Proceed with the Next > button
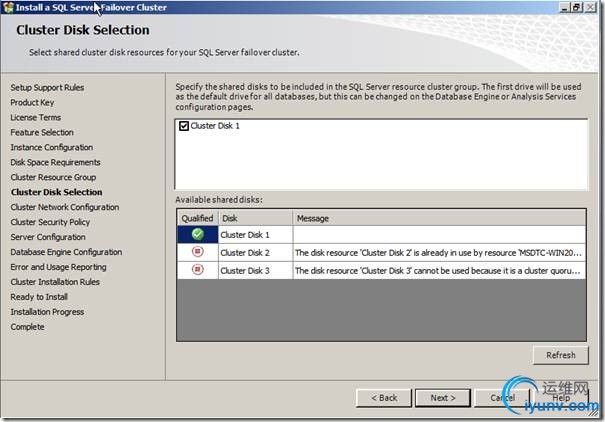This screenshot has height=422, width=605. click(x=443, y=398)
